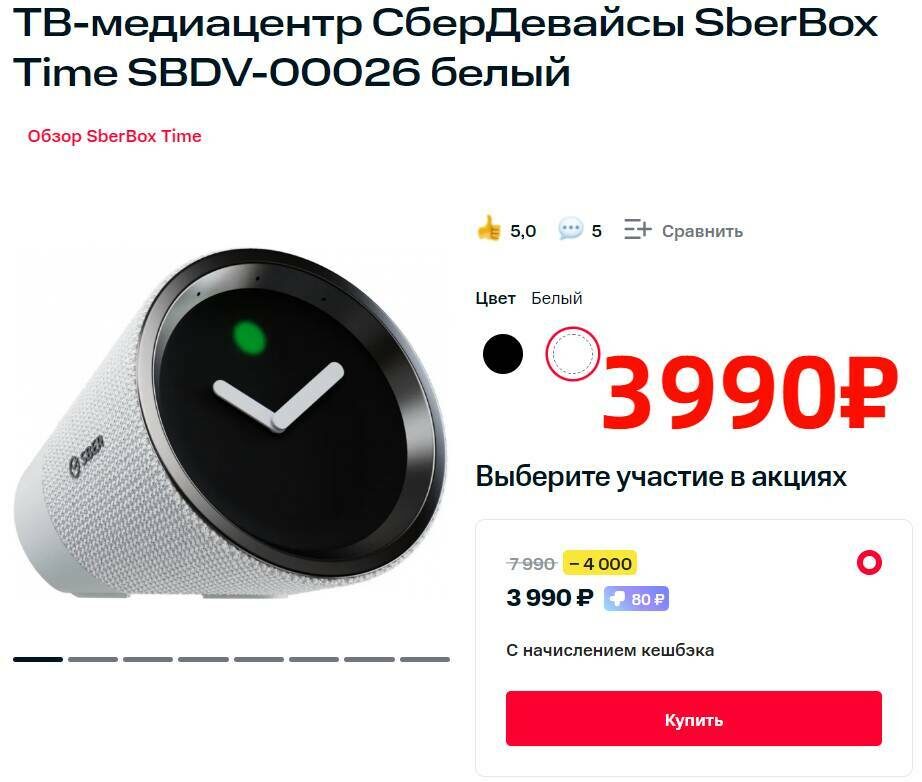Open the Обзор SberBox Time link
Image resolution: width=922 pixels, height=782 pixels.
[x=115, y=136]
